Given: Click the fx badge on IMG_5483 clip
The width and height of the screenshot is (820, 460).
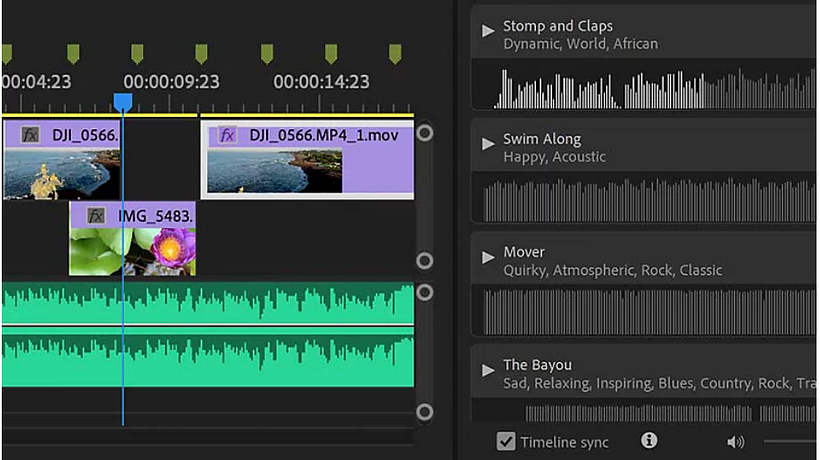Looking at the screenshot, I should (96, 215).
